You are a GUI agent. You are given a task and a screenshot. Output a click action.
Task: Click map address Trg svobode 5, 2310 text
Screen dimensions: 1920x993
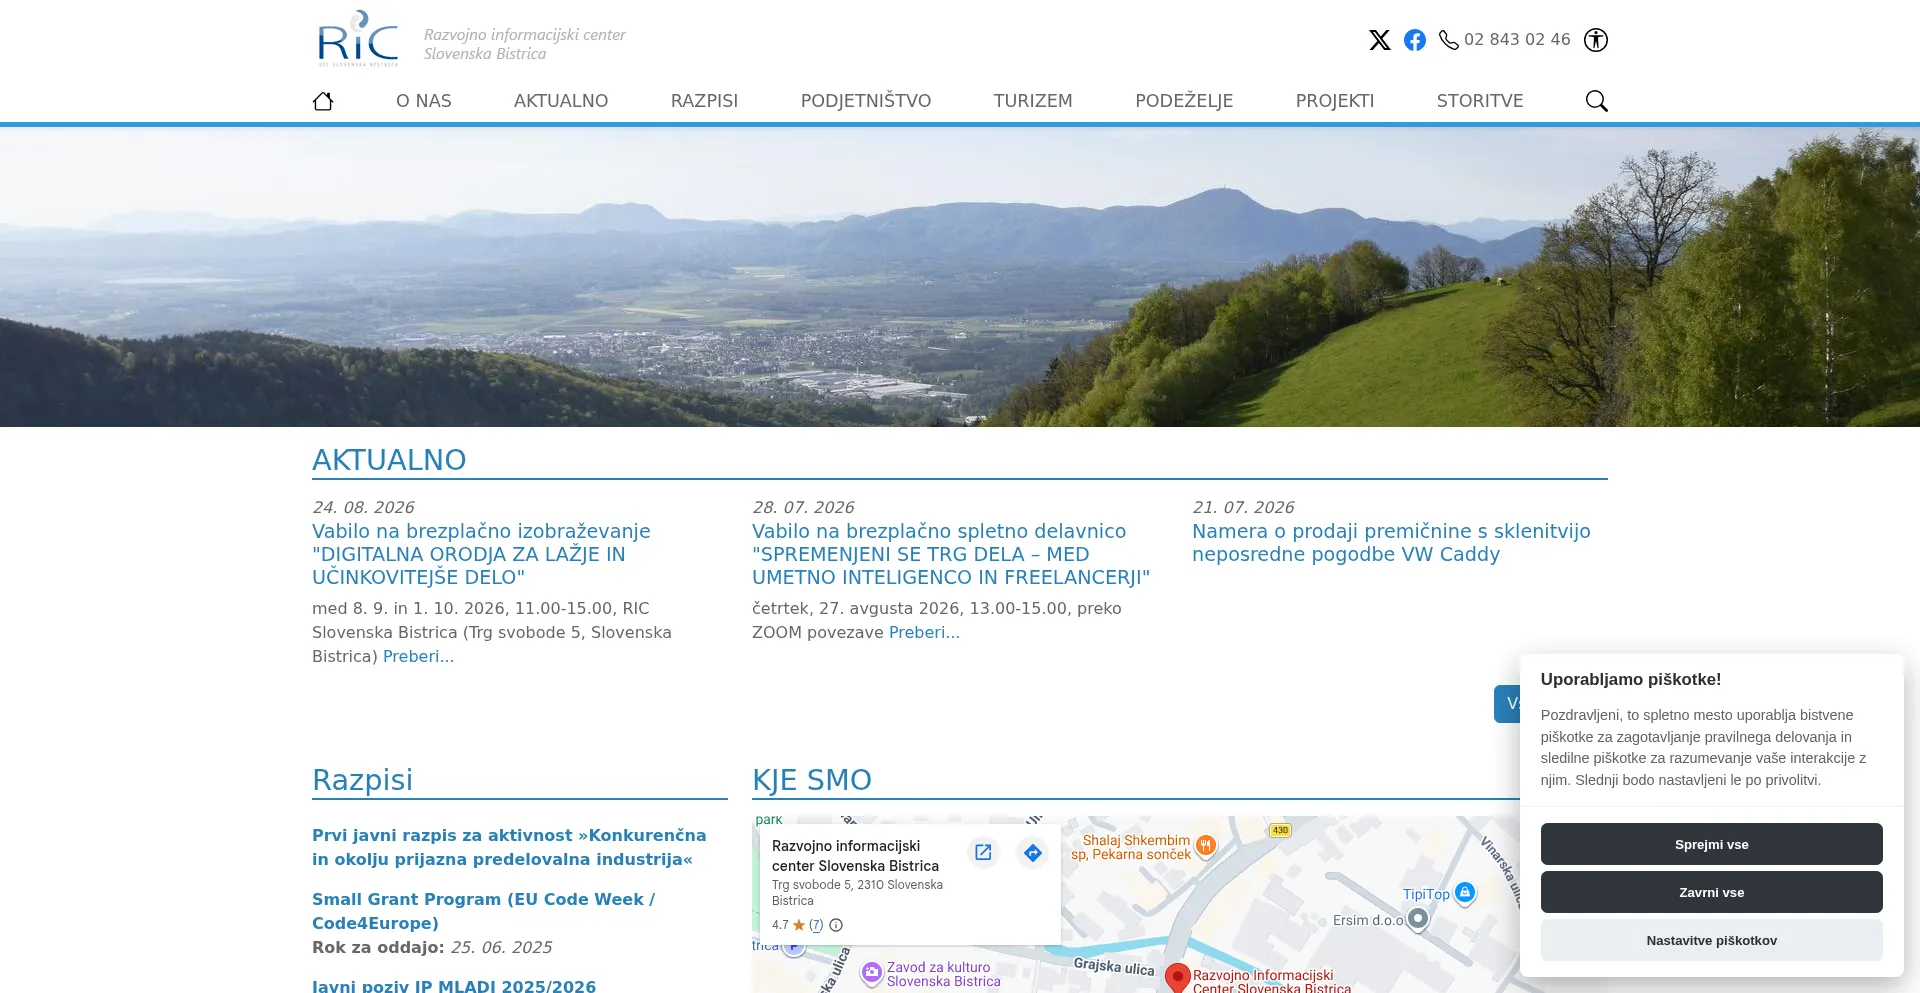tap(857, 892)
